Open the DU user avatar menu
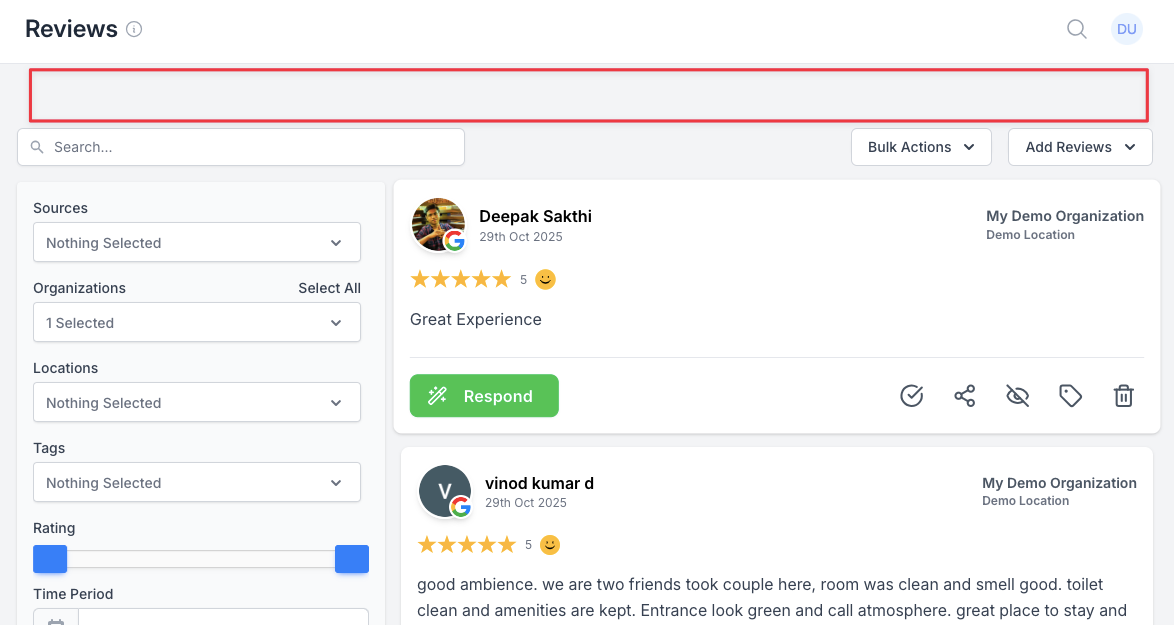Screen dimensions: 1174x625 [1126, 29]
